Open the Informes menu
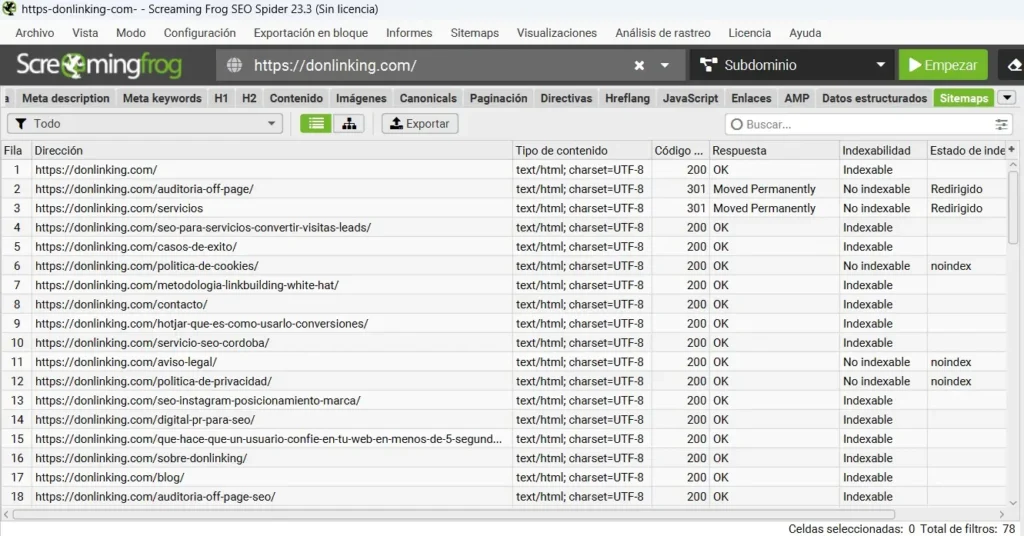This screenshot has height=536, width=1024. tap(409, 33)
